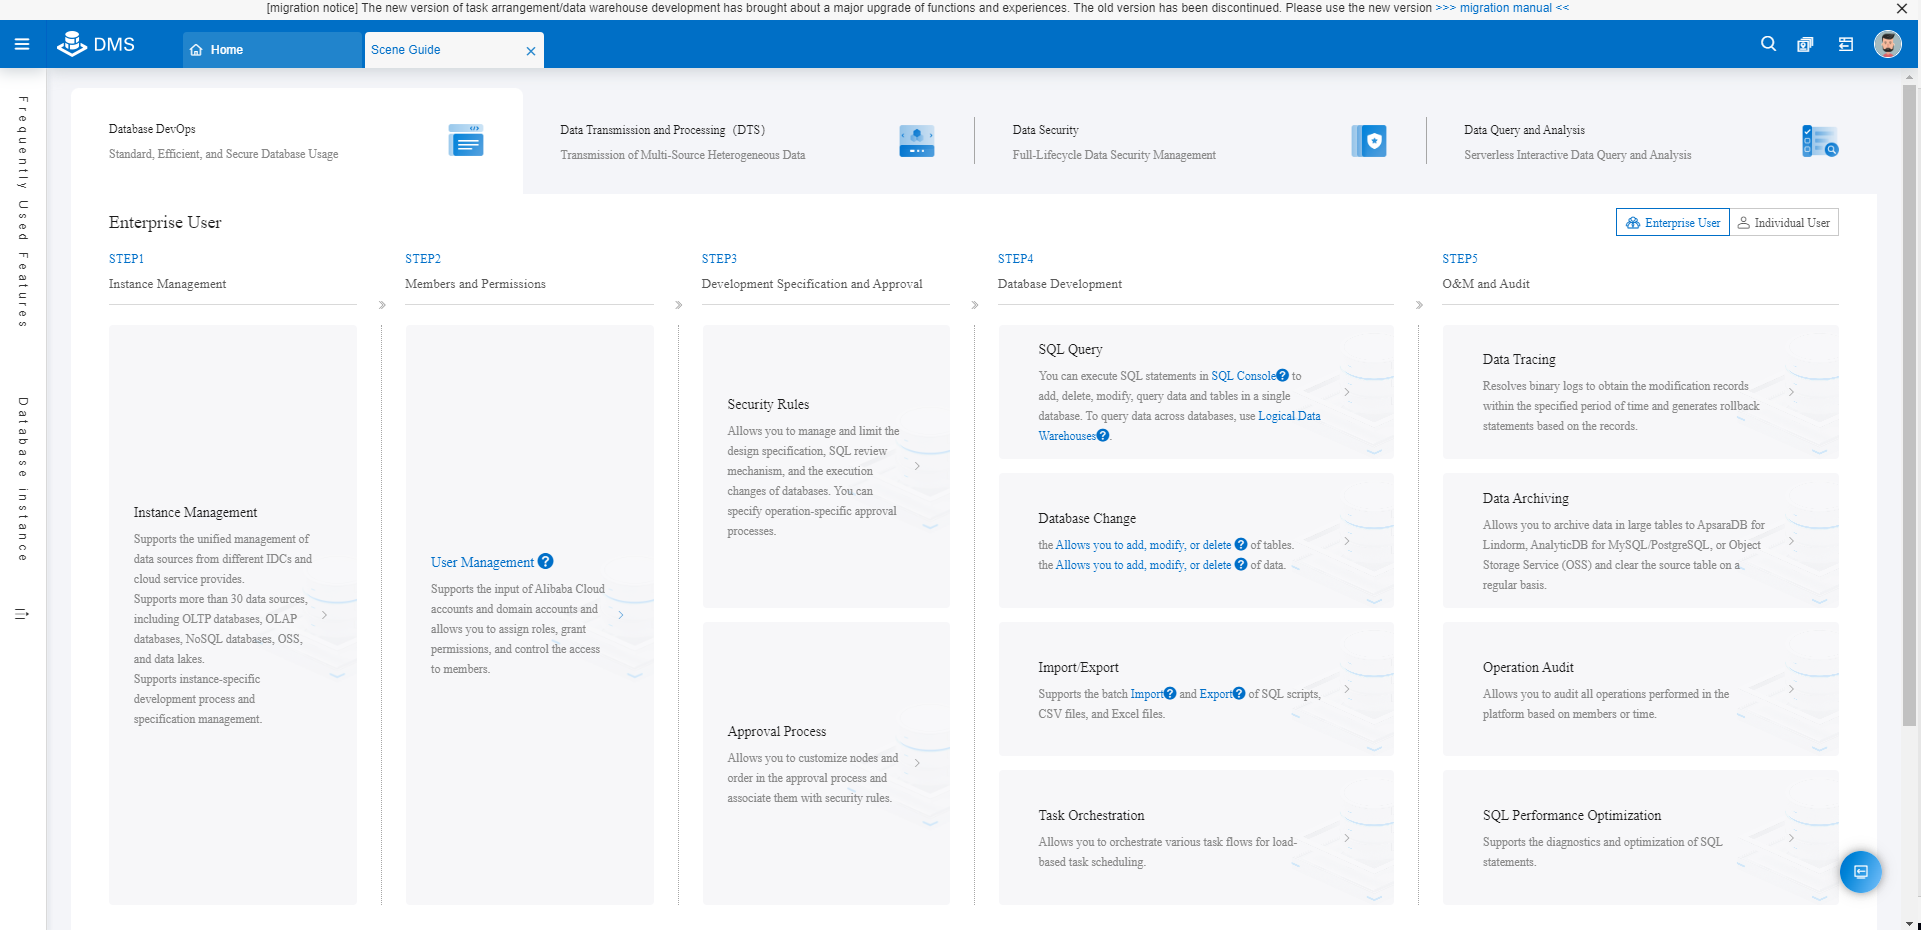
Task: Click the DMS logo in the header
Action: coord(96,44)
